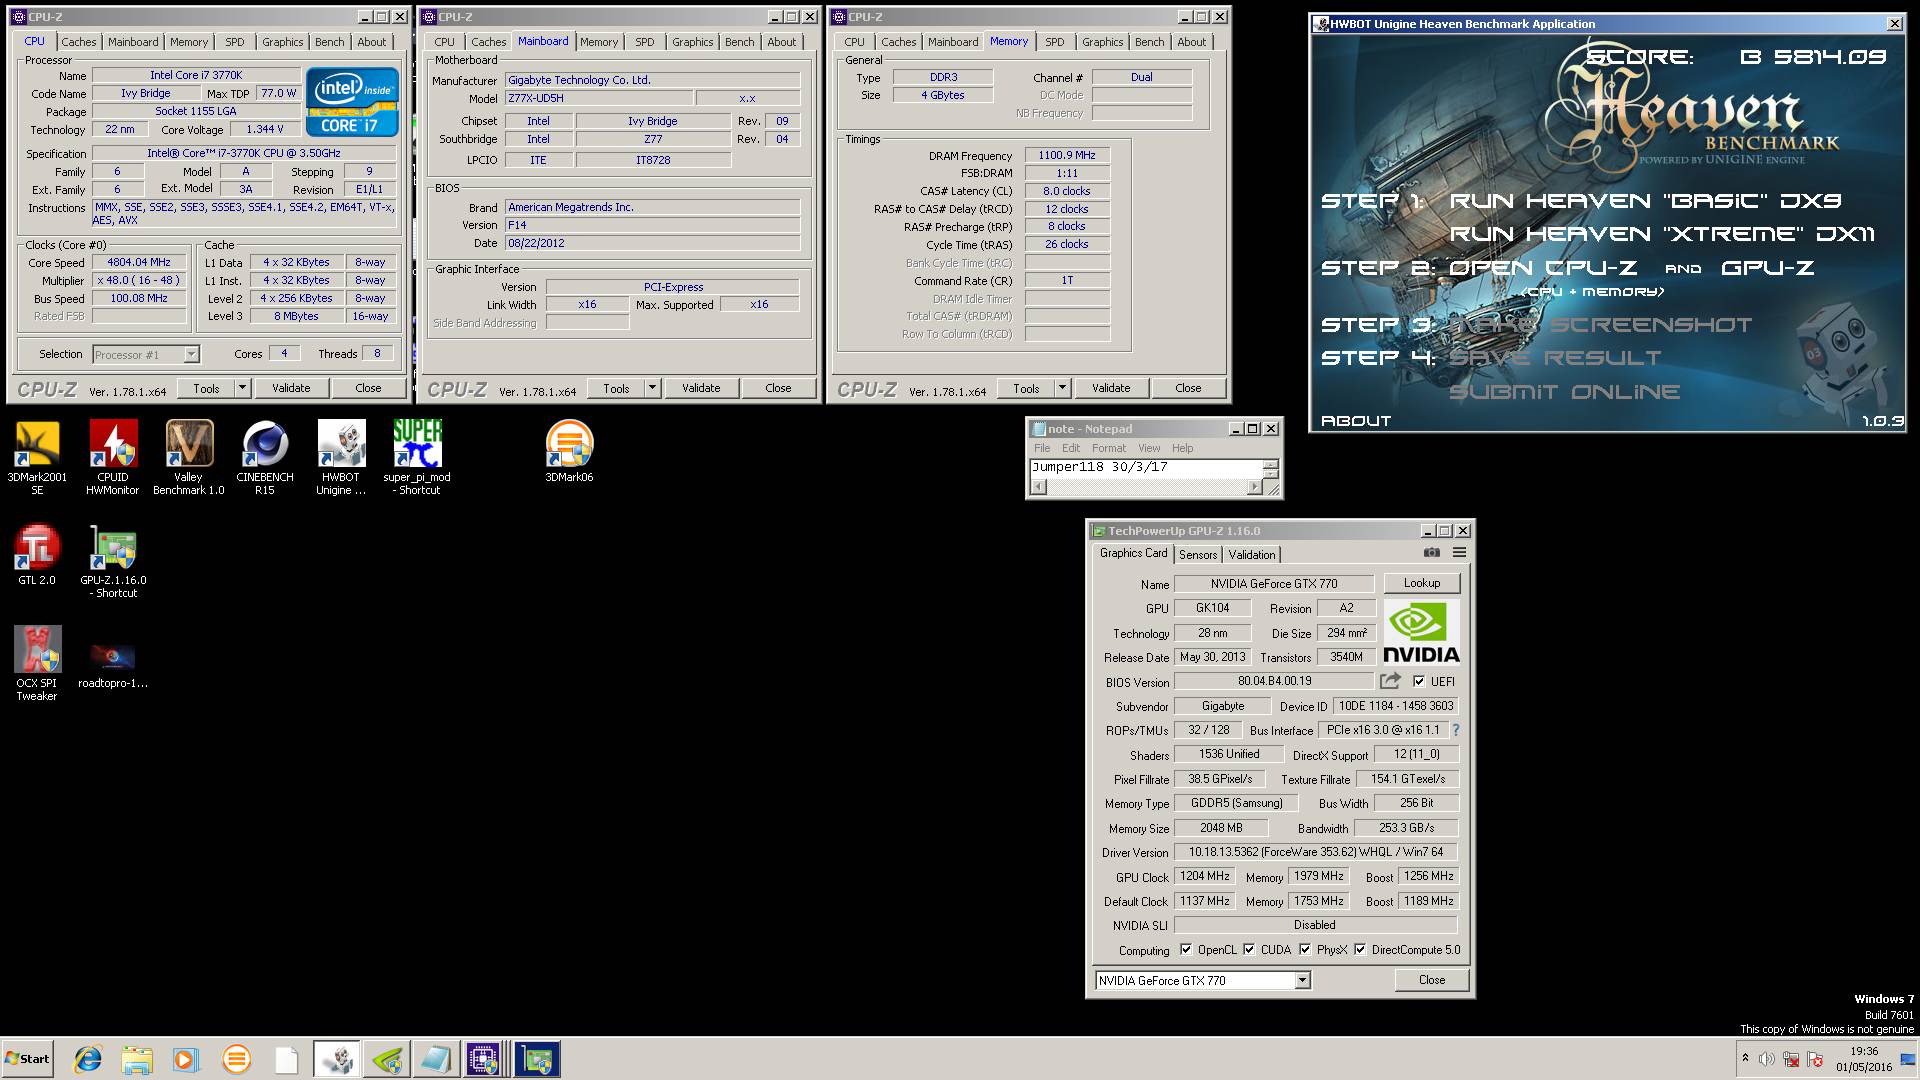The image size is (1920, 1080).
Task: Click taskbar clock showing 19:36
Action: point(1864,1059)
